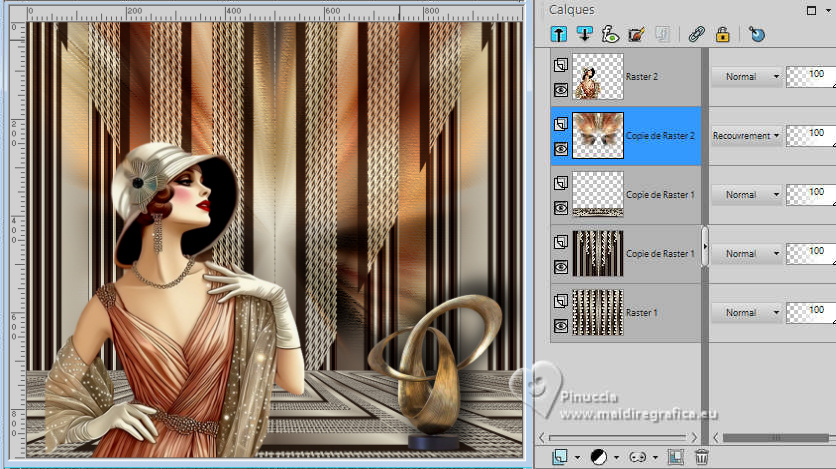This screenshot has height=469, width=836.
Task: Select the Raster 1 layer name
Action: coord(641,313)
